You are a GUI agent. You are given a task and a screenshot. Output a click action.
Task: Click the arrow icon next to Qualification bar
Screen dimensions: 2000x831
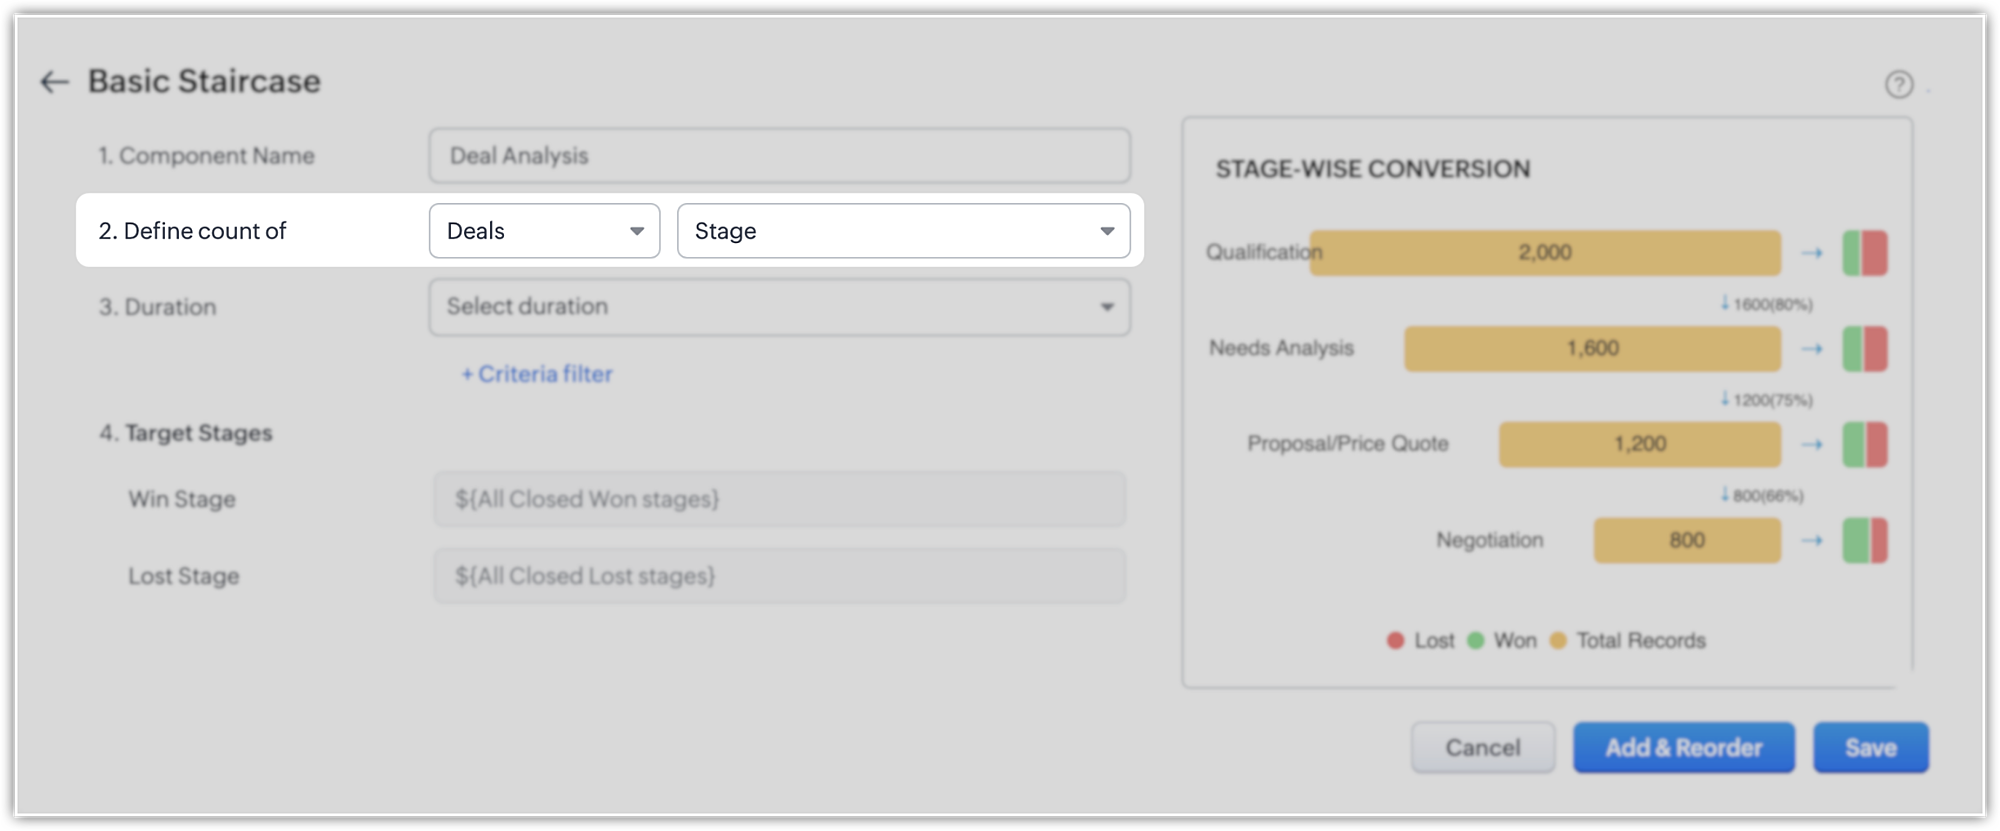click(x=1812, y=253)
